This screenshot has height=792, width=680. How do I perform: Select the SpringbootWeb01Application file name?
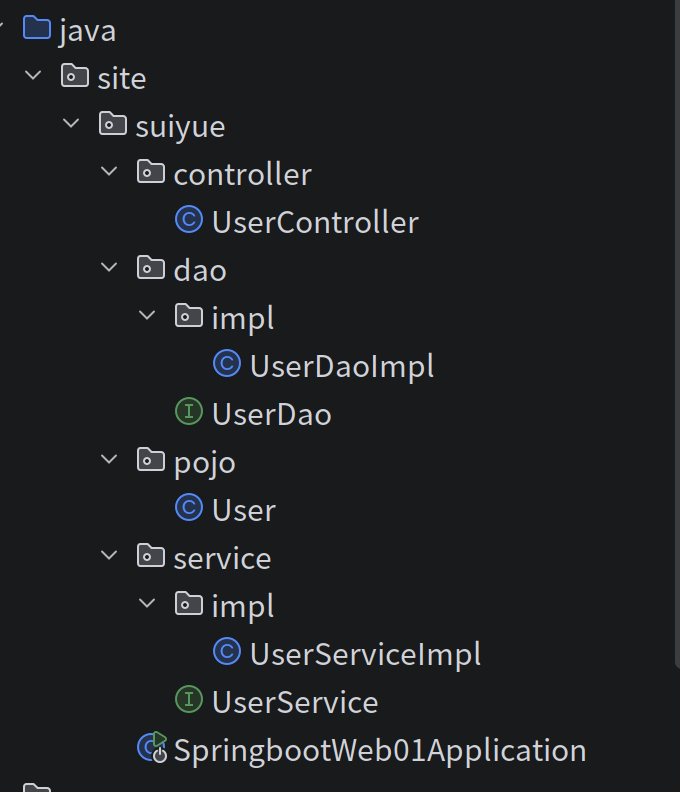(380, 750)
